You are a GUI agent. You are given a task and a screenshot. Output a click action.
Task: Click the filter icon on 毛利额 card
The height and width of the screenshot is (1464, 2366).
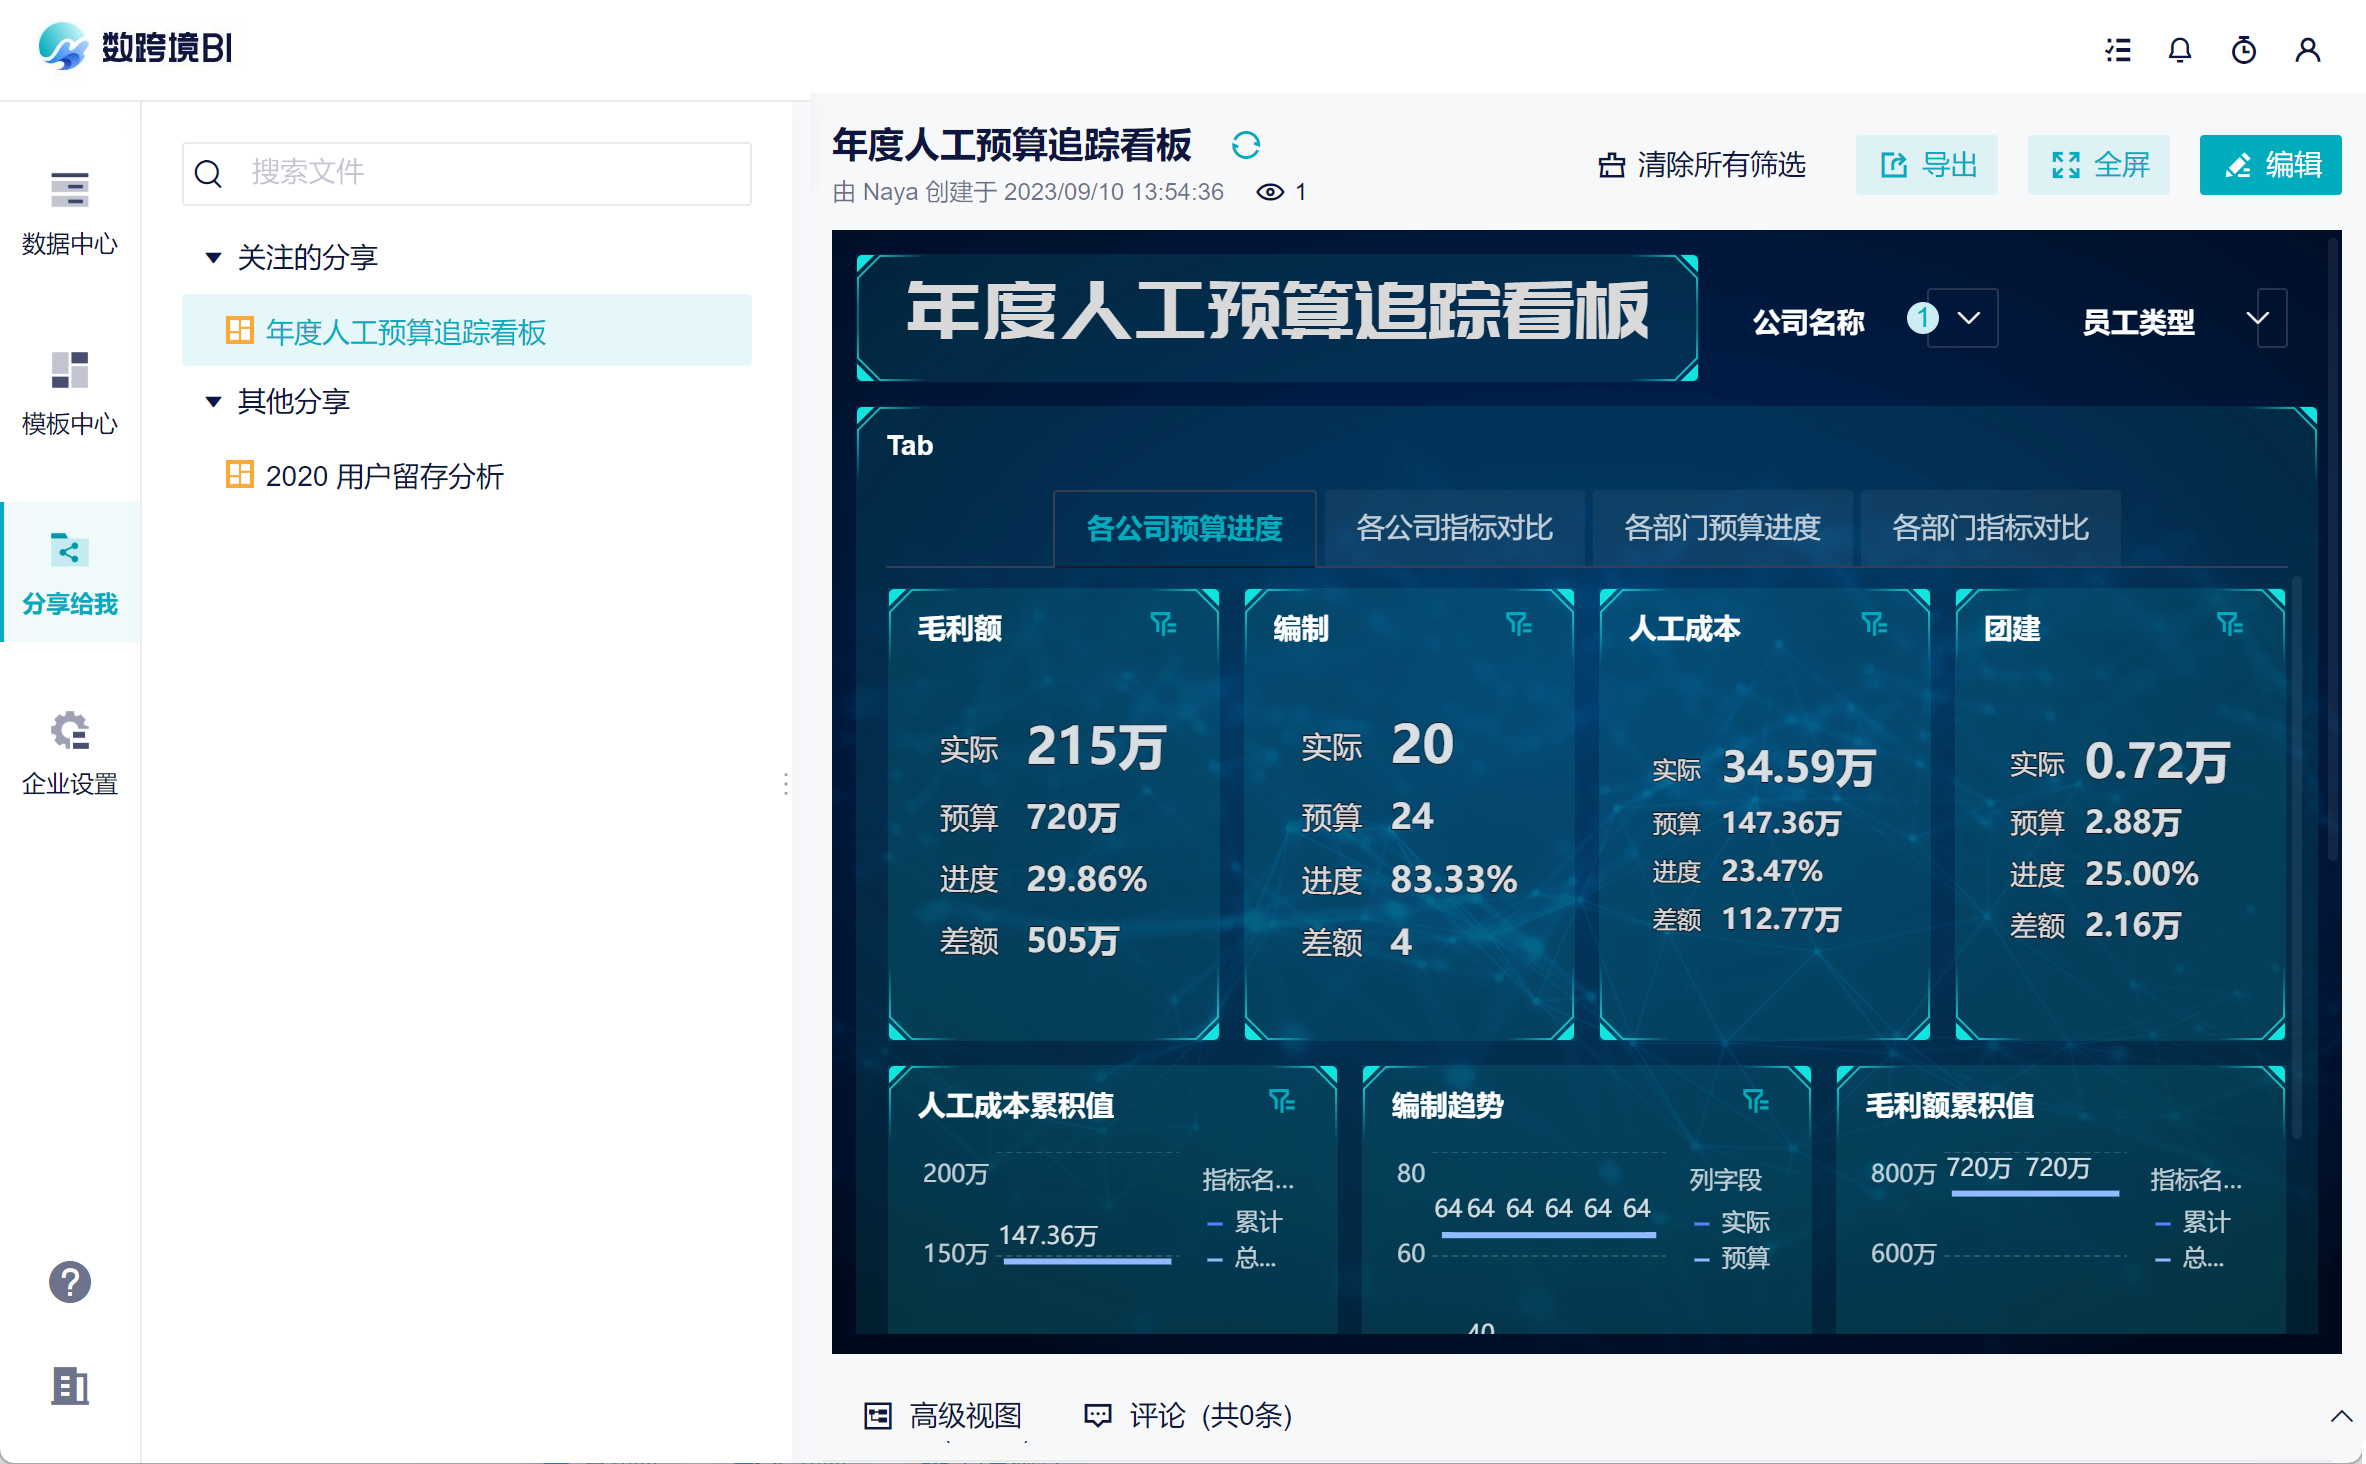pyautogui.click(x=1163, y=625)
